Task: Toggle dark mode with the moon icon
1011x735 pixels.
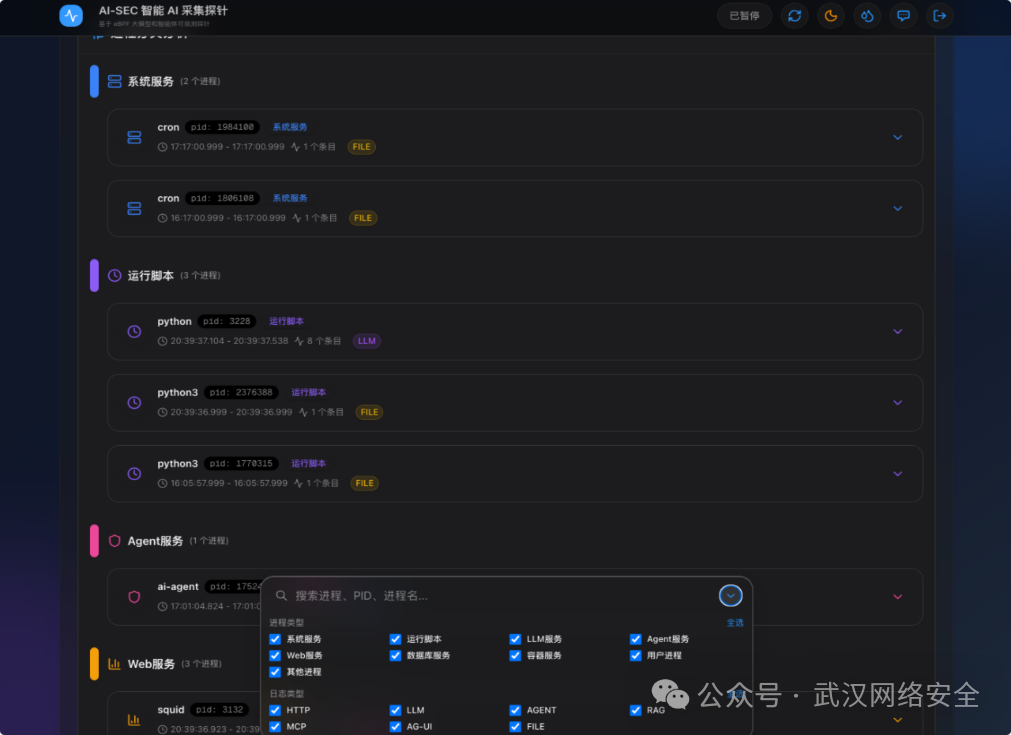Action: tap(830, 15)
